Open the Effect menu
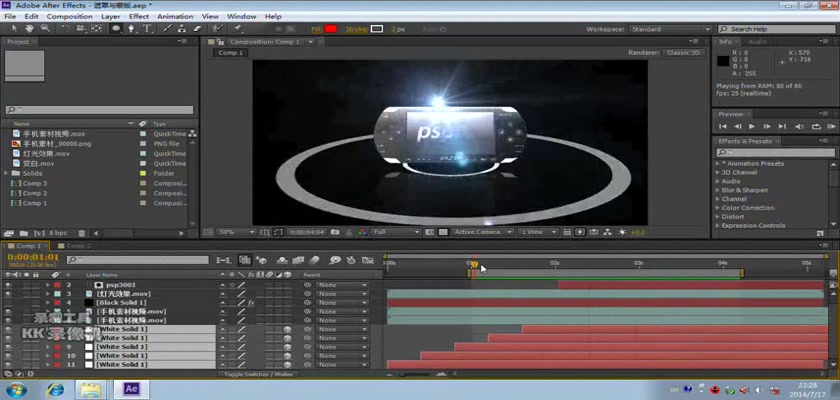The height and width of the screenshot is (400, 840). tap(139, 17)
